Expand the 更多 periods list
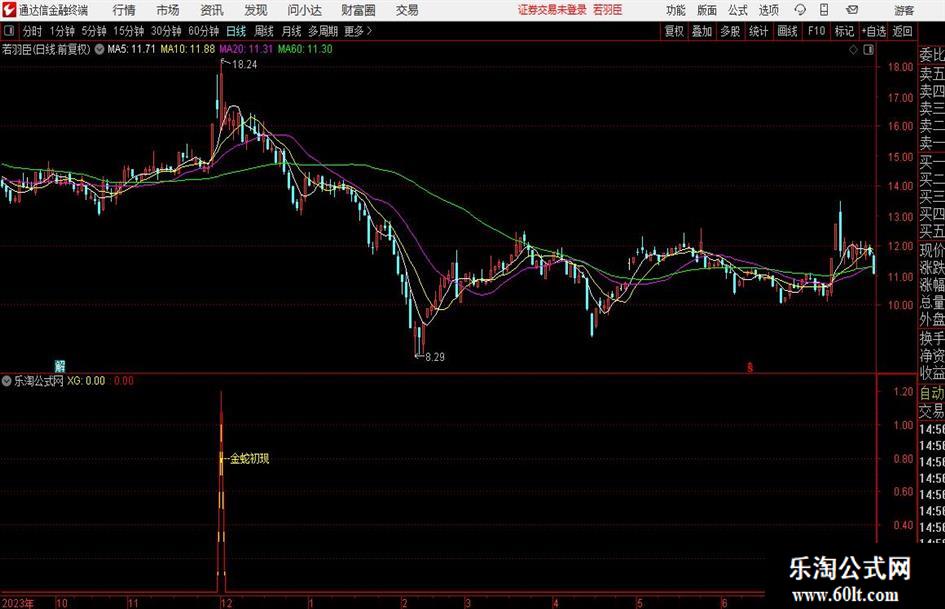This screenshot has height=609, width=945. 358,31
